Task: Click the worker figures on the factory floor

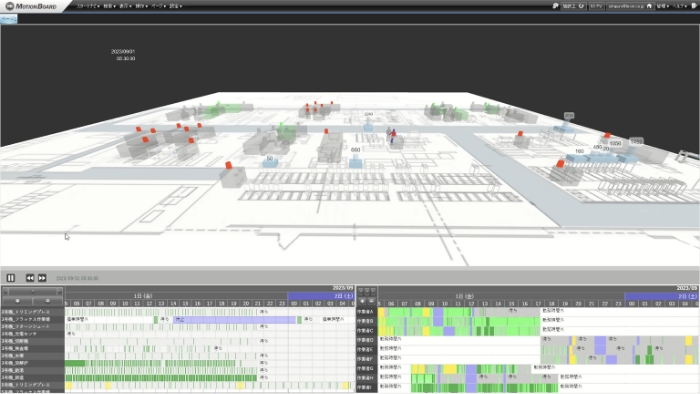Action: click(391, 136)
